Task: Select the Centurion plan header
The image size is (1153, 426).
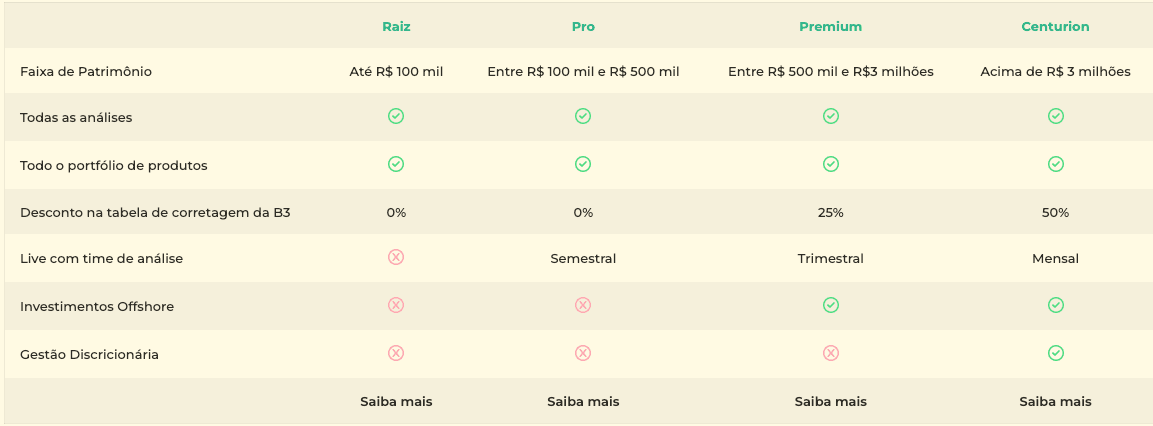Action: pos(1055,27)
